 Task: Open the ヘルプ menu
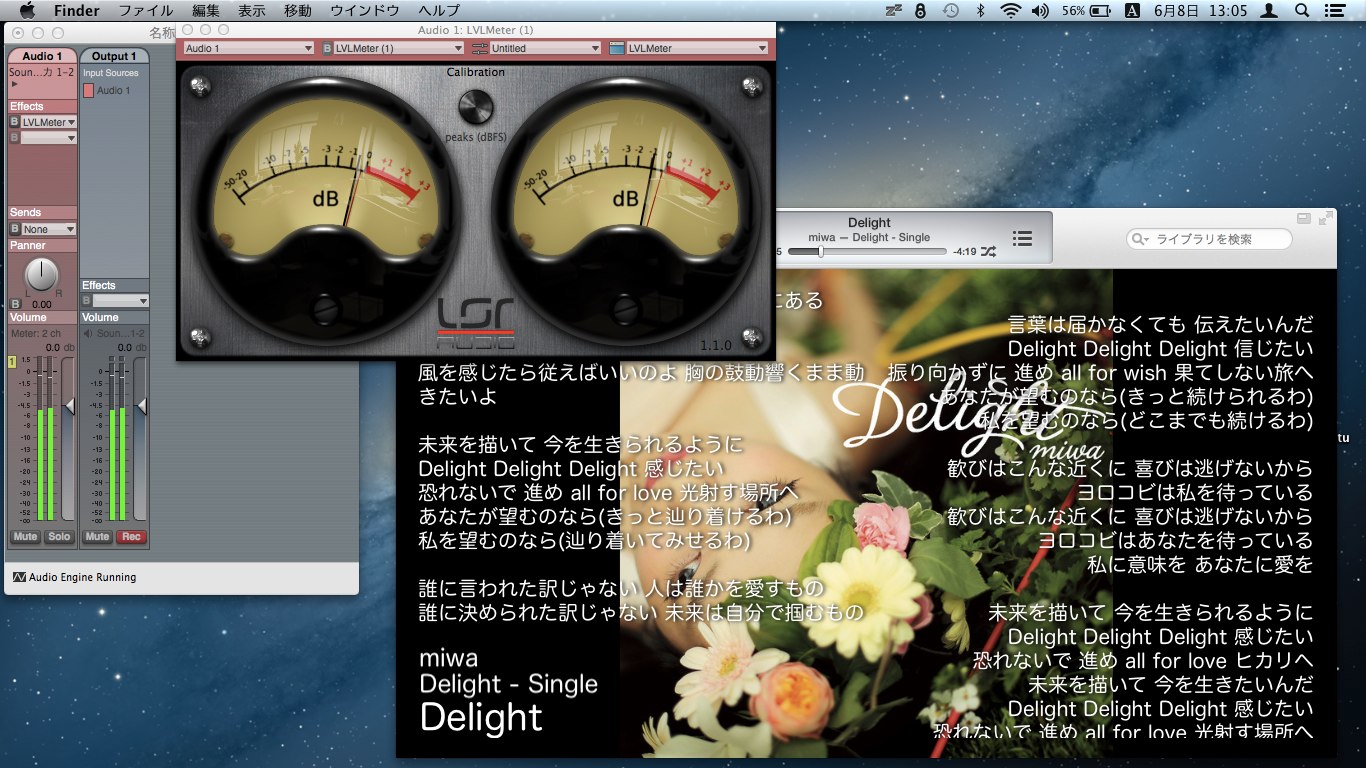439,11
